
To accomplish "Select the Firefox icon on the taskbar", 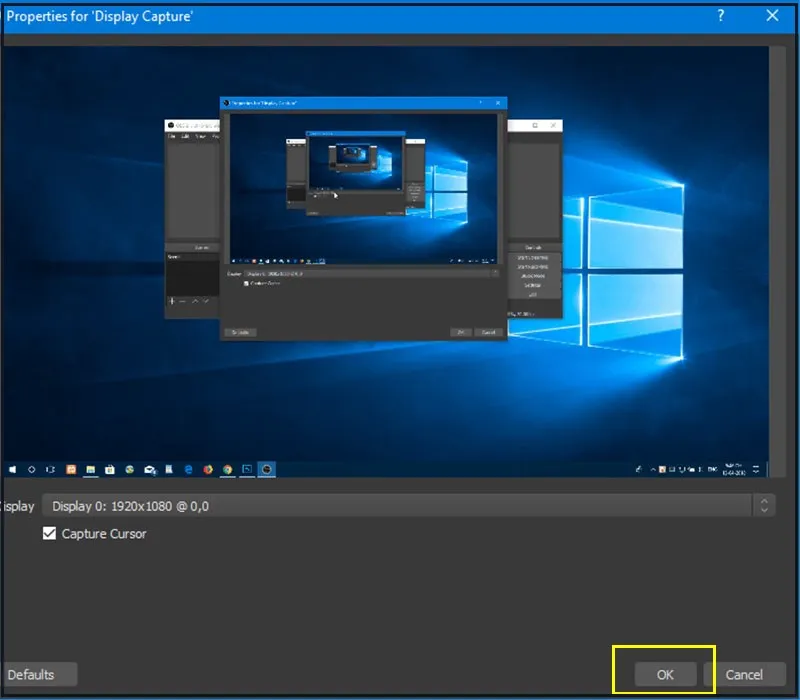I will tap(207, 469).
